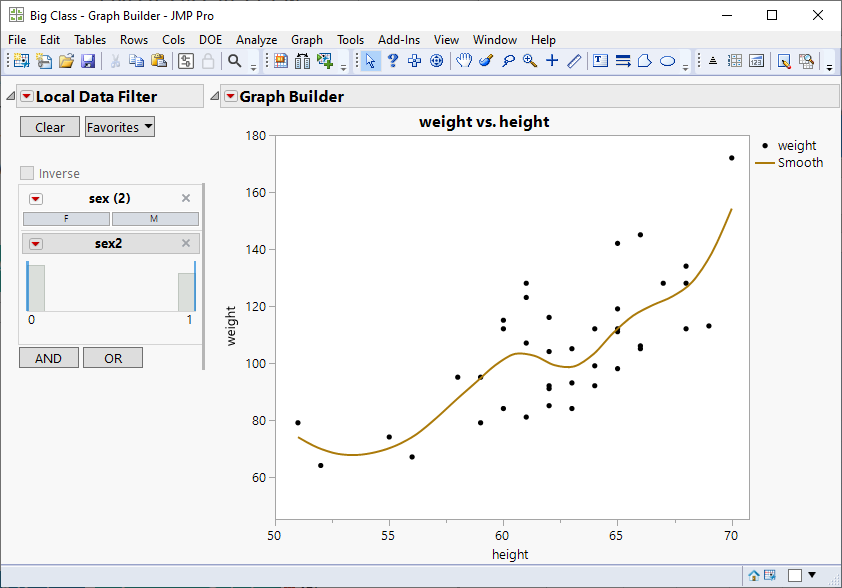Select the Arrow lines annotation tool
The width and height of the screenshot is (842, 588).
coord(623,61)
